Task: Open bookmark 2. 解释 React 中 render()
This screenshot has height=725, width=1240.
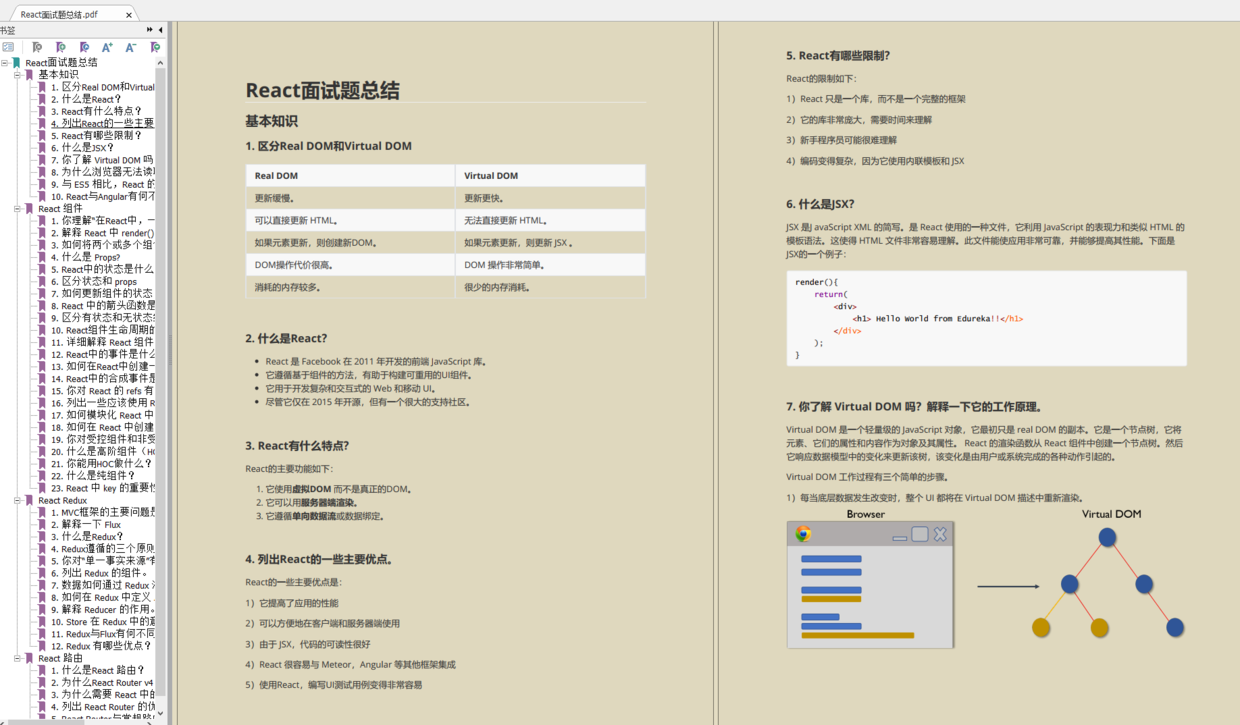Action: (x=103, y=233)
